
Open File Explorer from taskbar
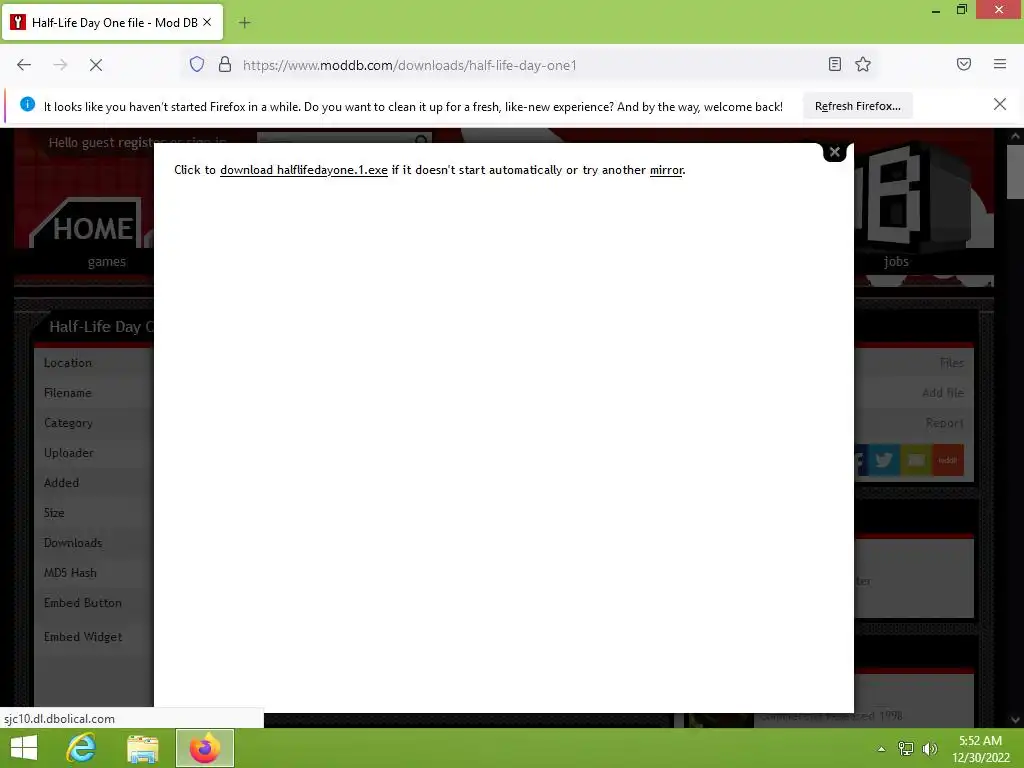(x=142, y=748)
